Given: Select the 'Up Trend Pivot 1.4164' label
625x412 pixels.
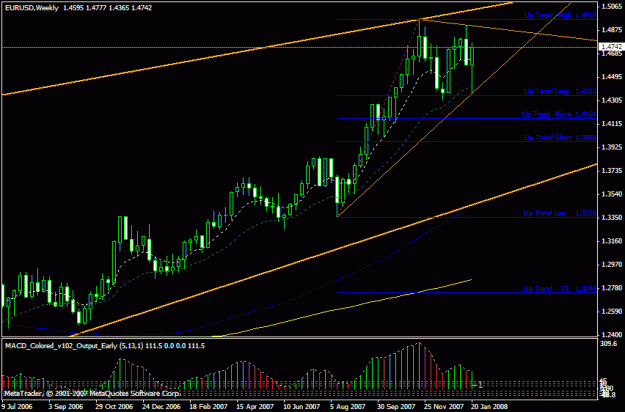Looking at the screenshot, I should 559,114.
